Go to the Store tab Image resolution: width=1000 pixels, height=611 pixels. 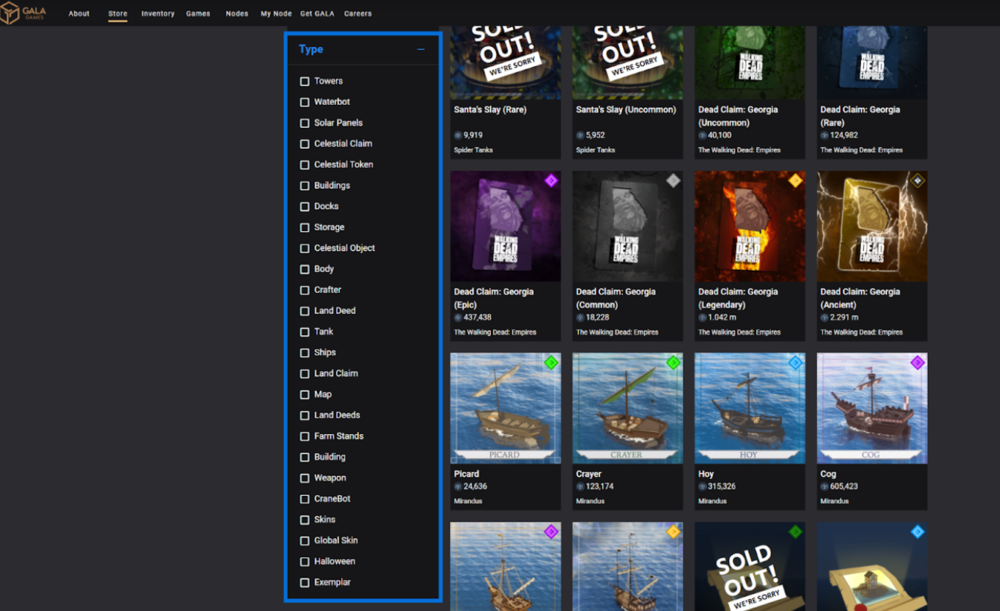point(117,13)
